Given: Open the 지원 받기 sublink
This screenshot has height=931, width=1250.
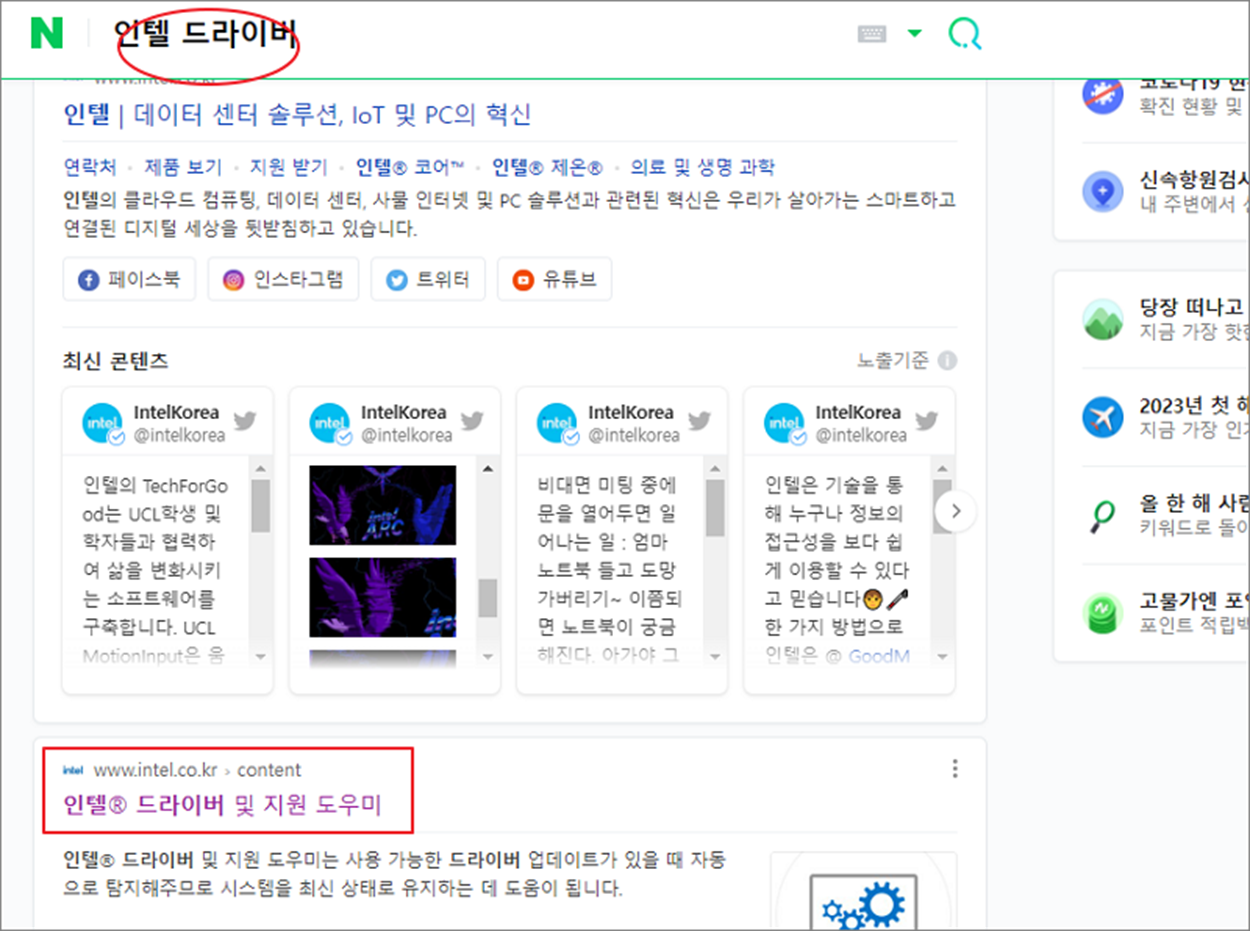Looking at the screenshot, I should click(x=288, y=167).
